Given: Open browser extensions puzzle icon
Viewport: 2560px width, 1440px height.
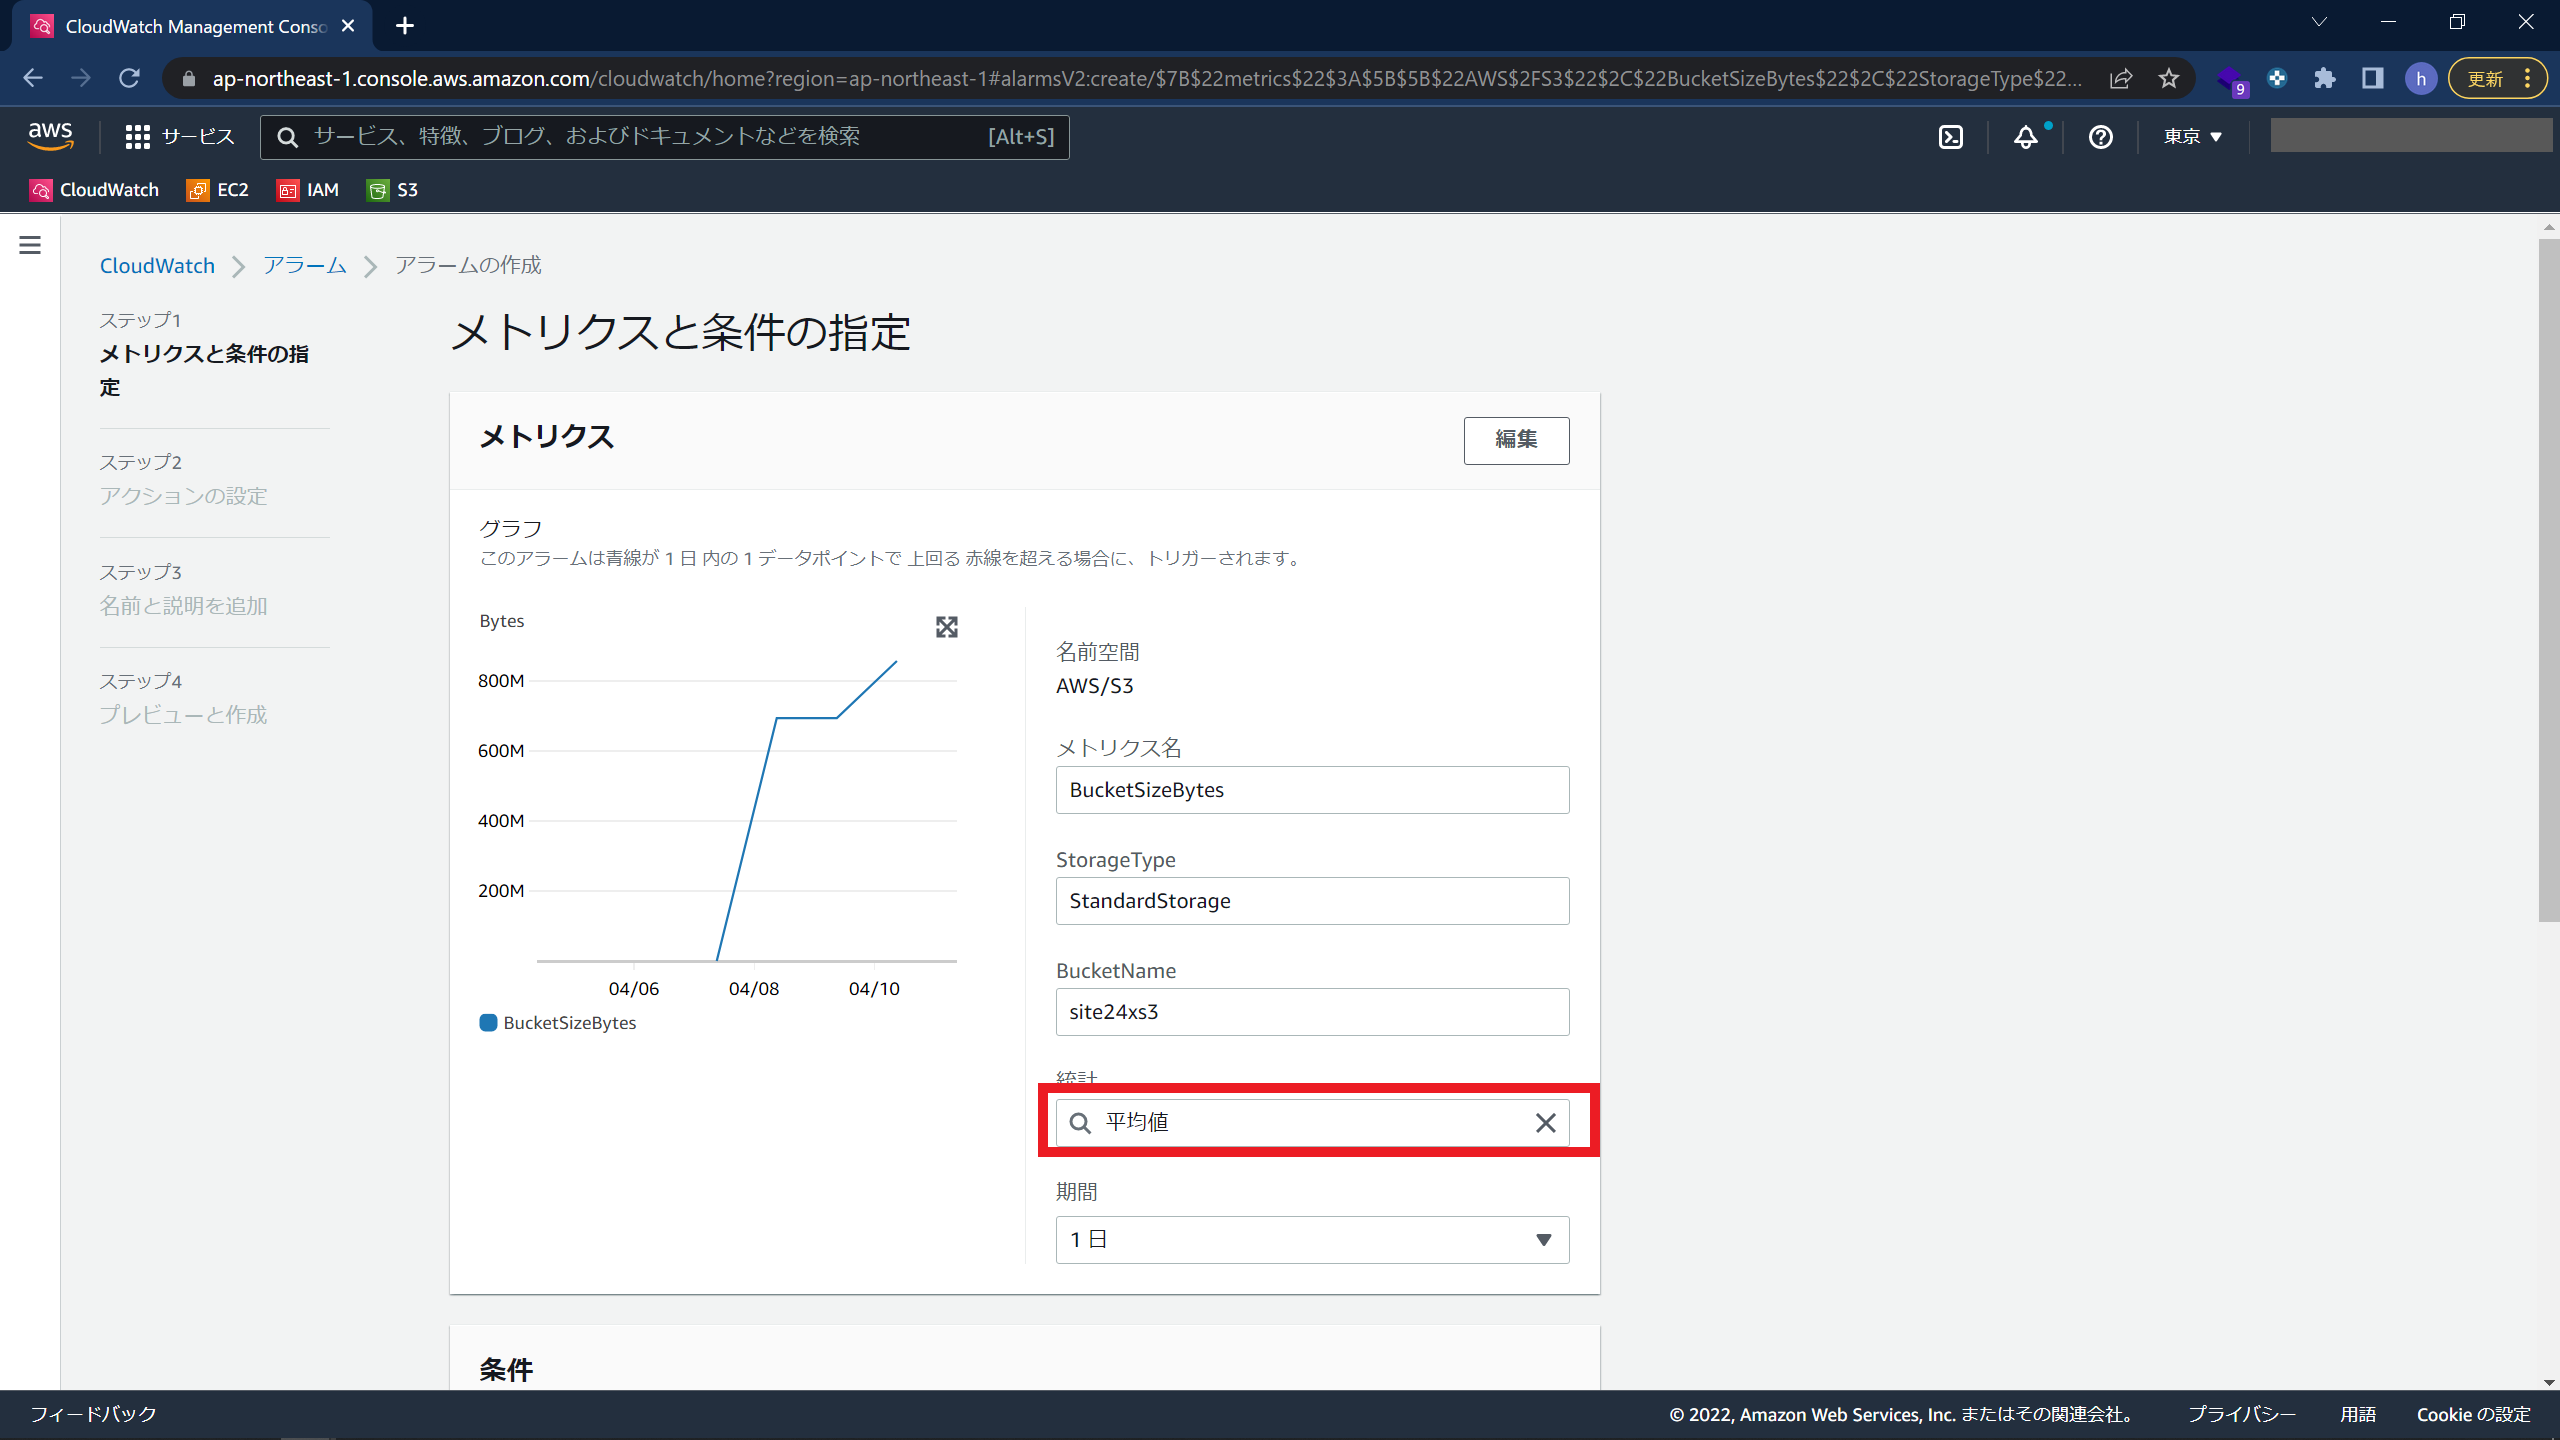Looking at the screenshot, I should click(2324, 78).
